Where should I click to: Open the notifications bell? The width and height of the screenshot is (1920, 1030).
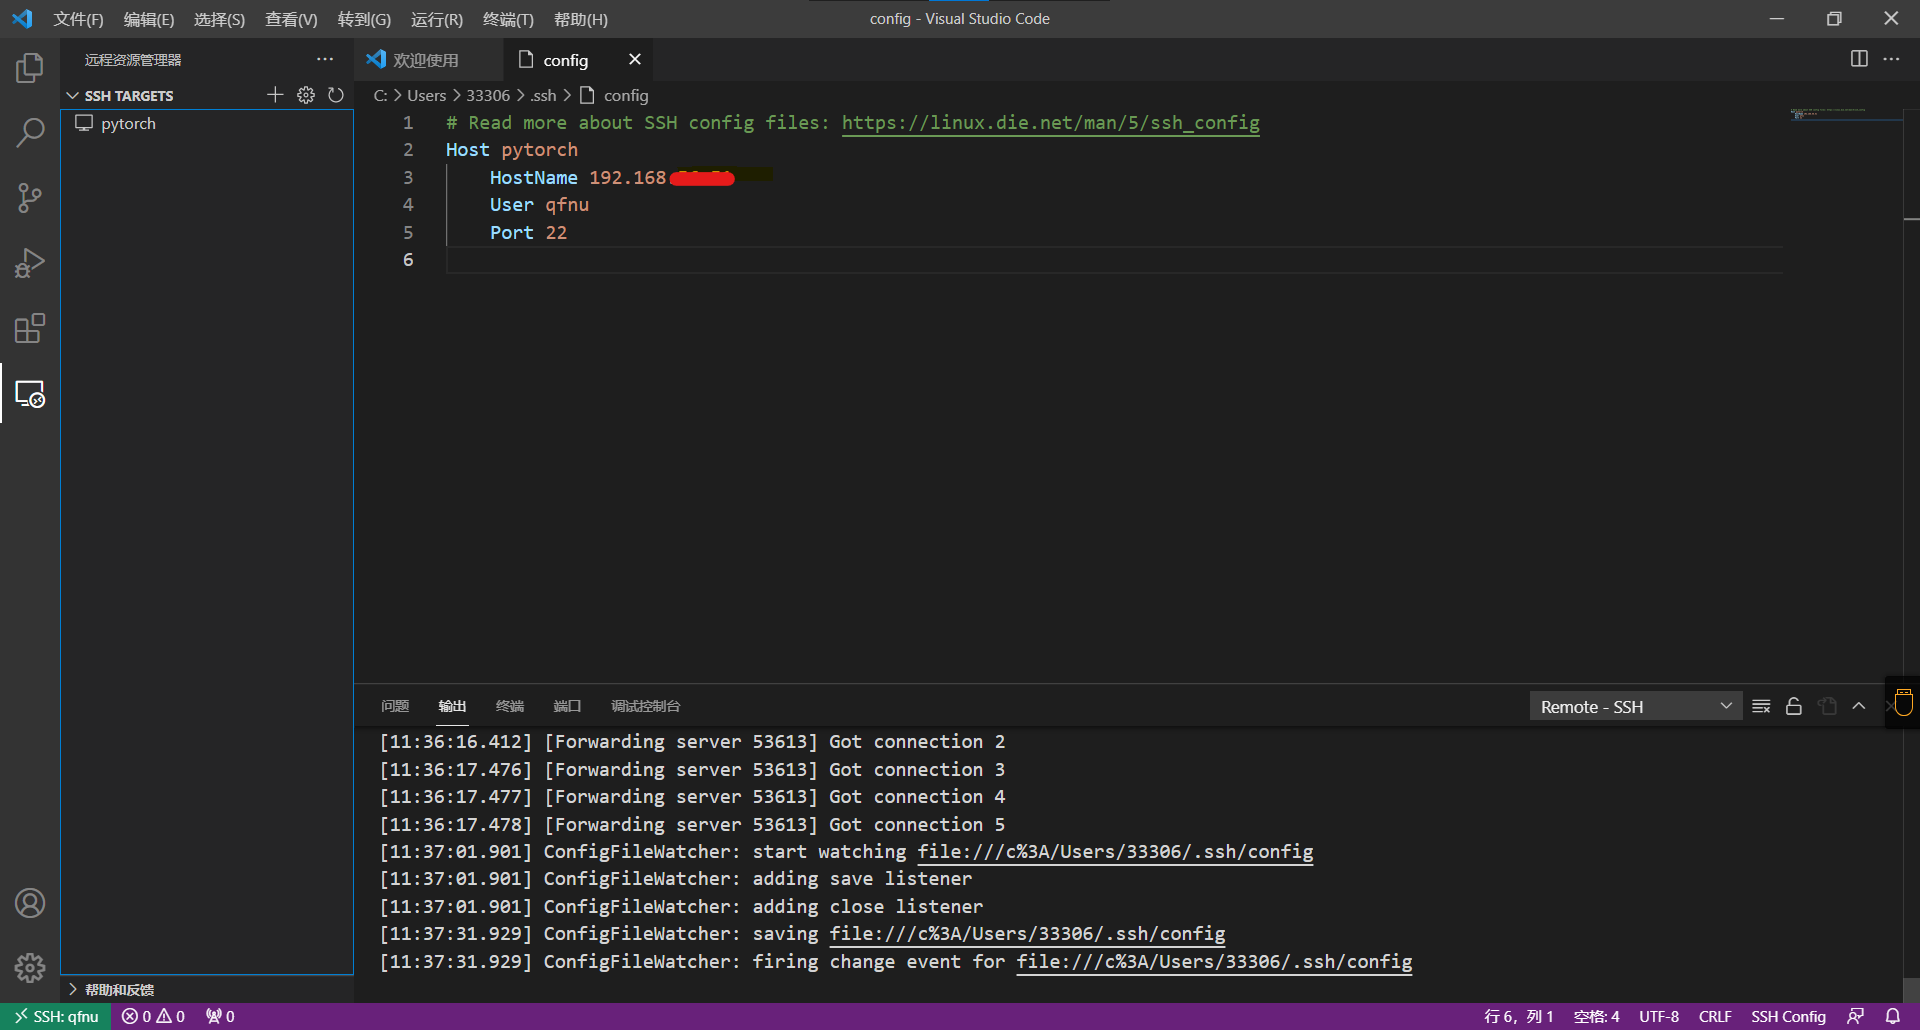pos(1893,1016)
